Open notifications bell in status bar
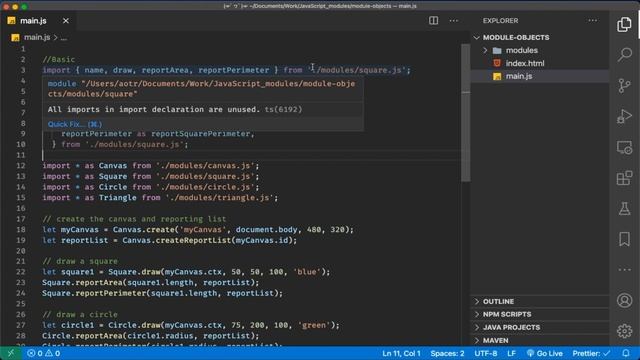This screenshot has width=640, height=360. click(x=626, y=353)
